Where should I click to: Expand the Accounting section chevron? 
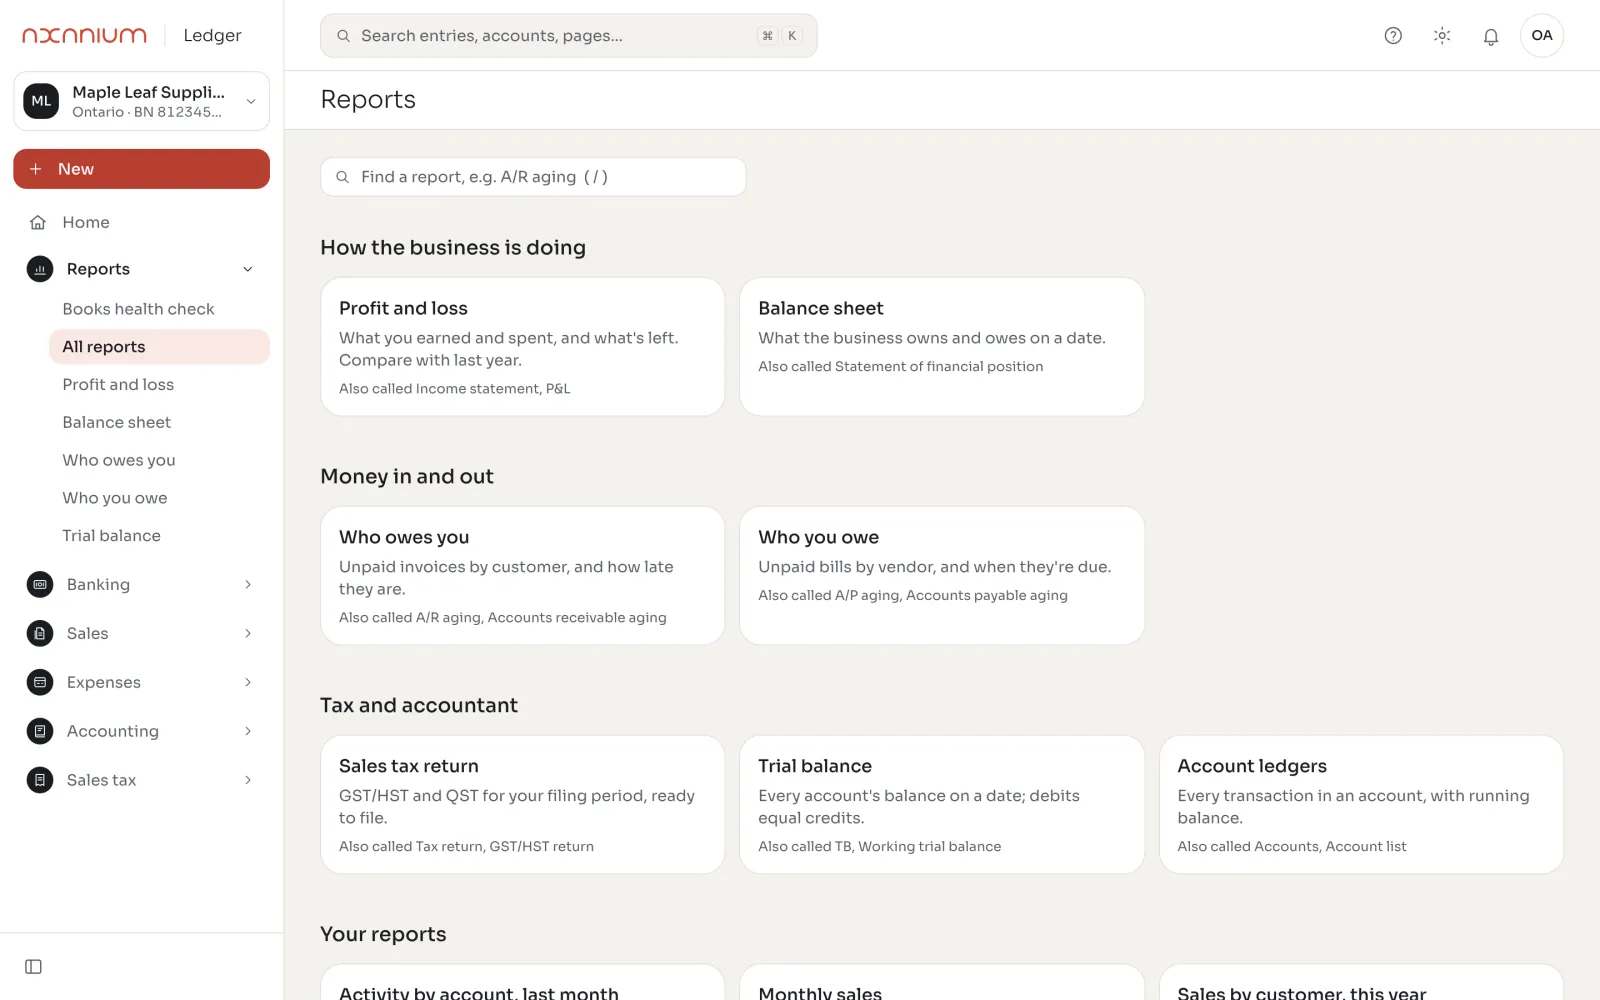[x=248, y=732]
